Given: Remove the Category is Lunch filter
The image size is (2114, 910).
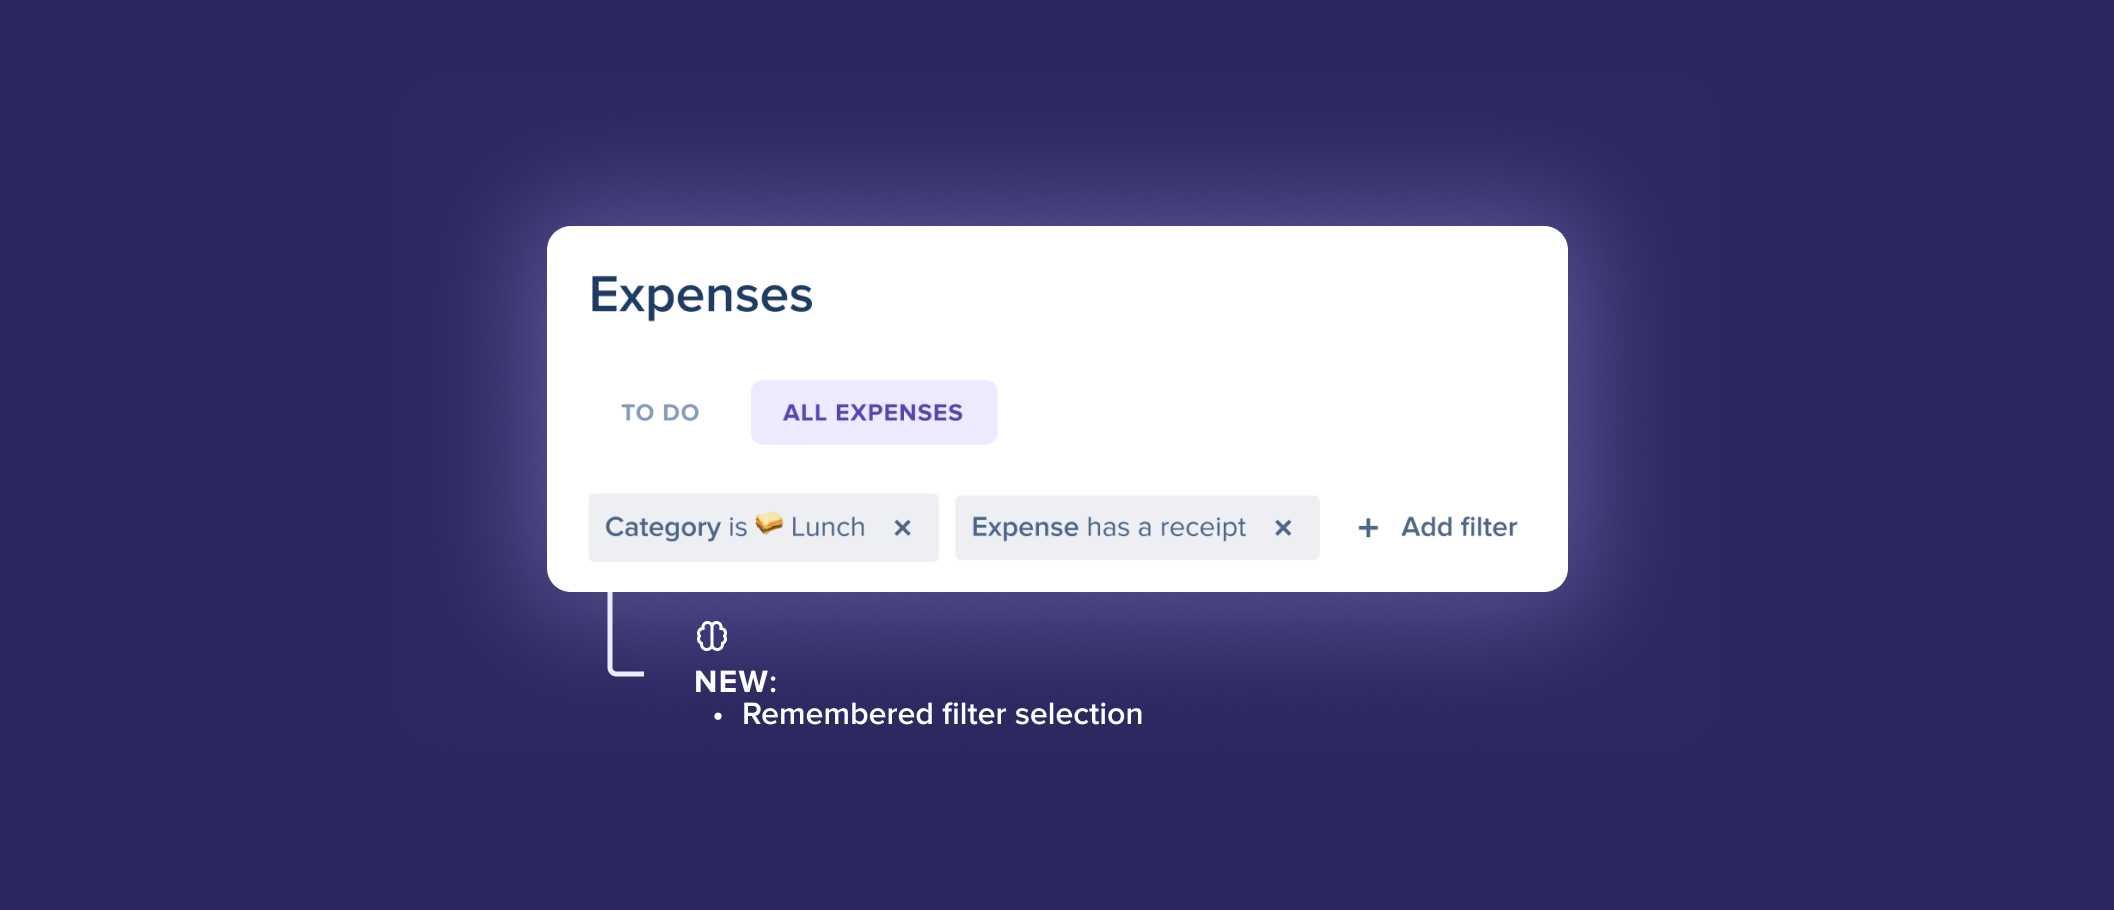Looking at the screenshot, I should click(902, 528).
